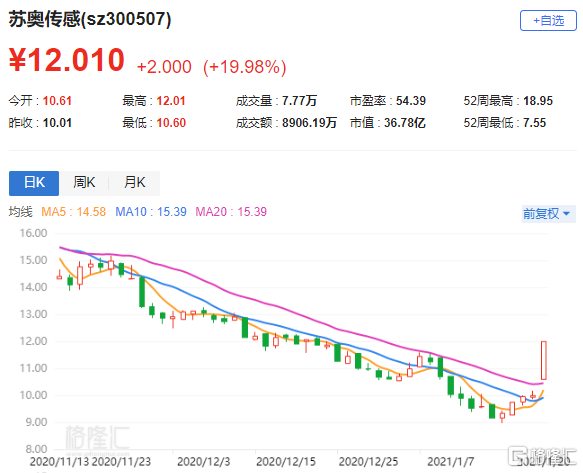Click 52-week high value 18.95
This screenshot has height=473, width=583.
[x=538, y=101]
